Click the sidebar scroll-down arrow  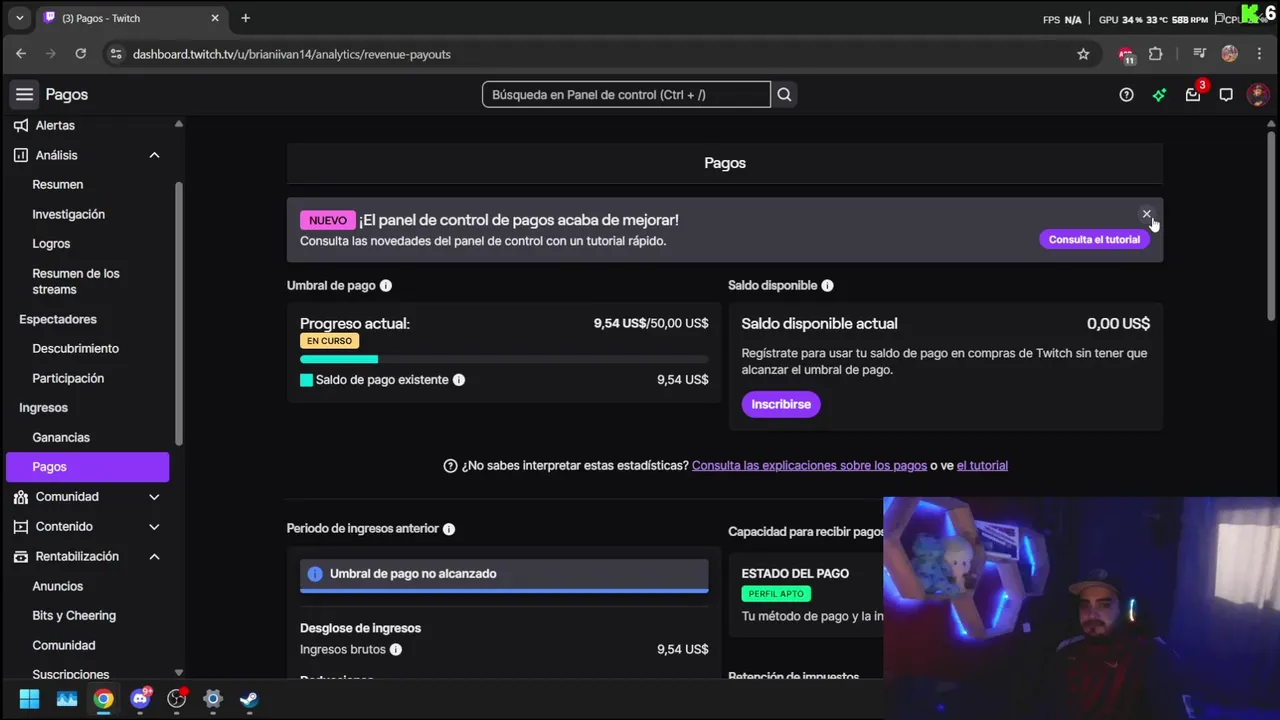click(179, 673)
